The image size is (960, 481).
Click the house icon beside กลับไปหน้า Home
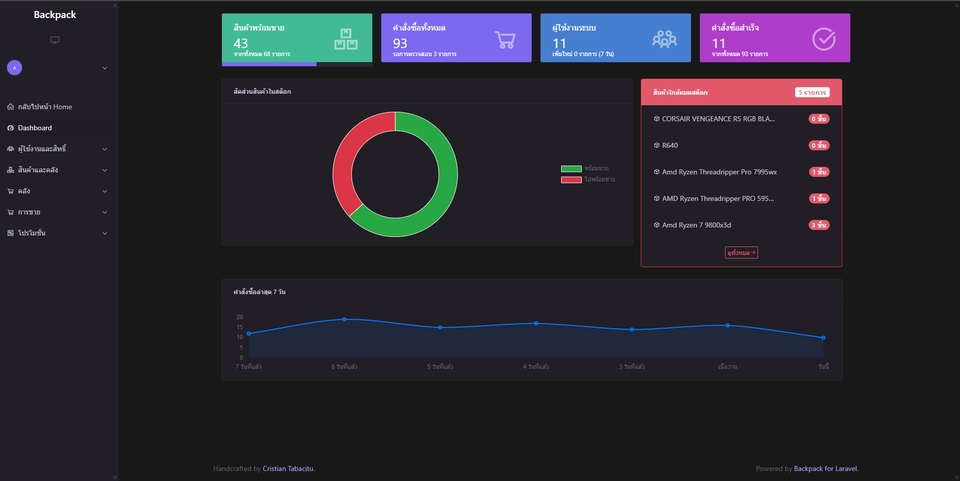(x=10, y=107)
